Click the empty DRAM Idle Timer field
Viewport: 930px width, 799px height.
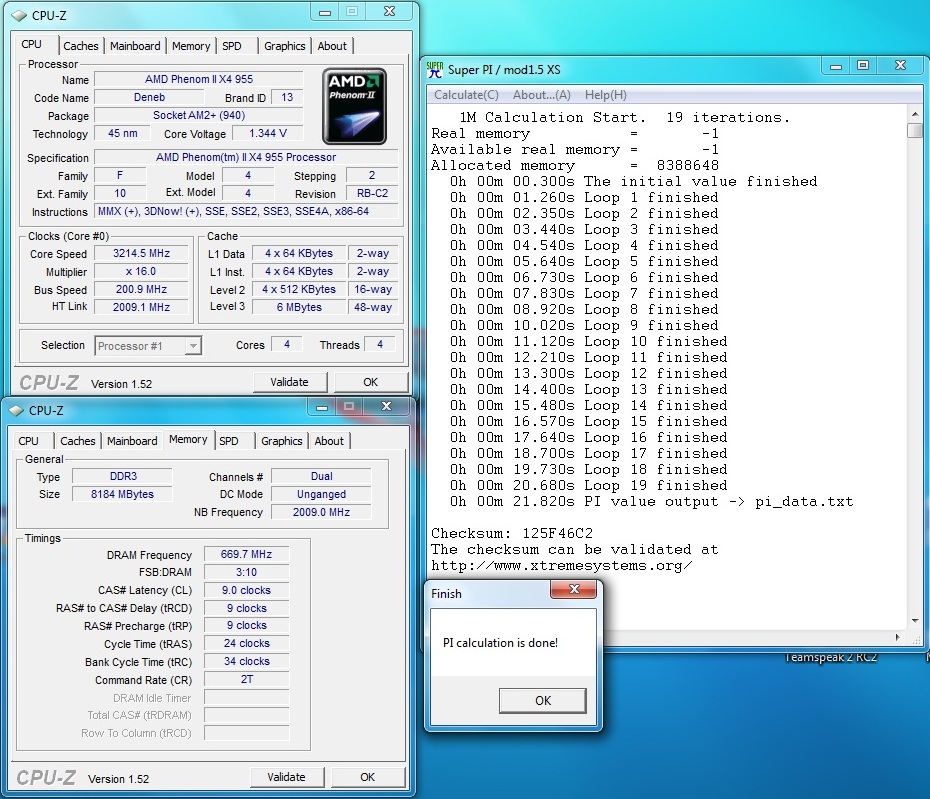247,698
